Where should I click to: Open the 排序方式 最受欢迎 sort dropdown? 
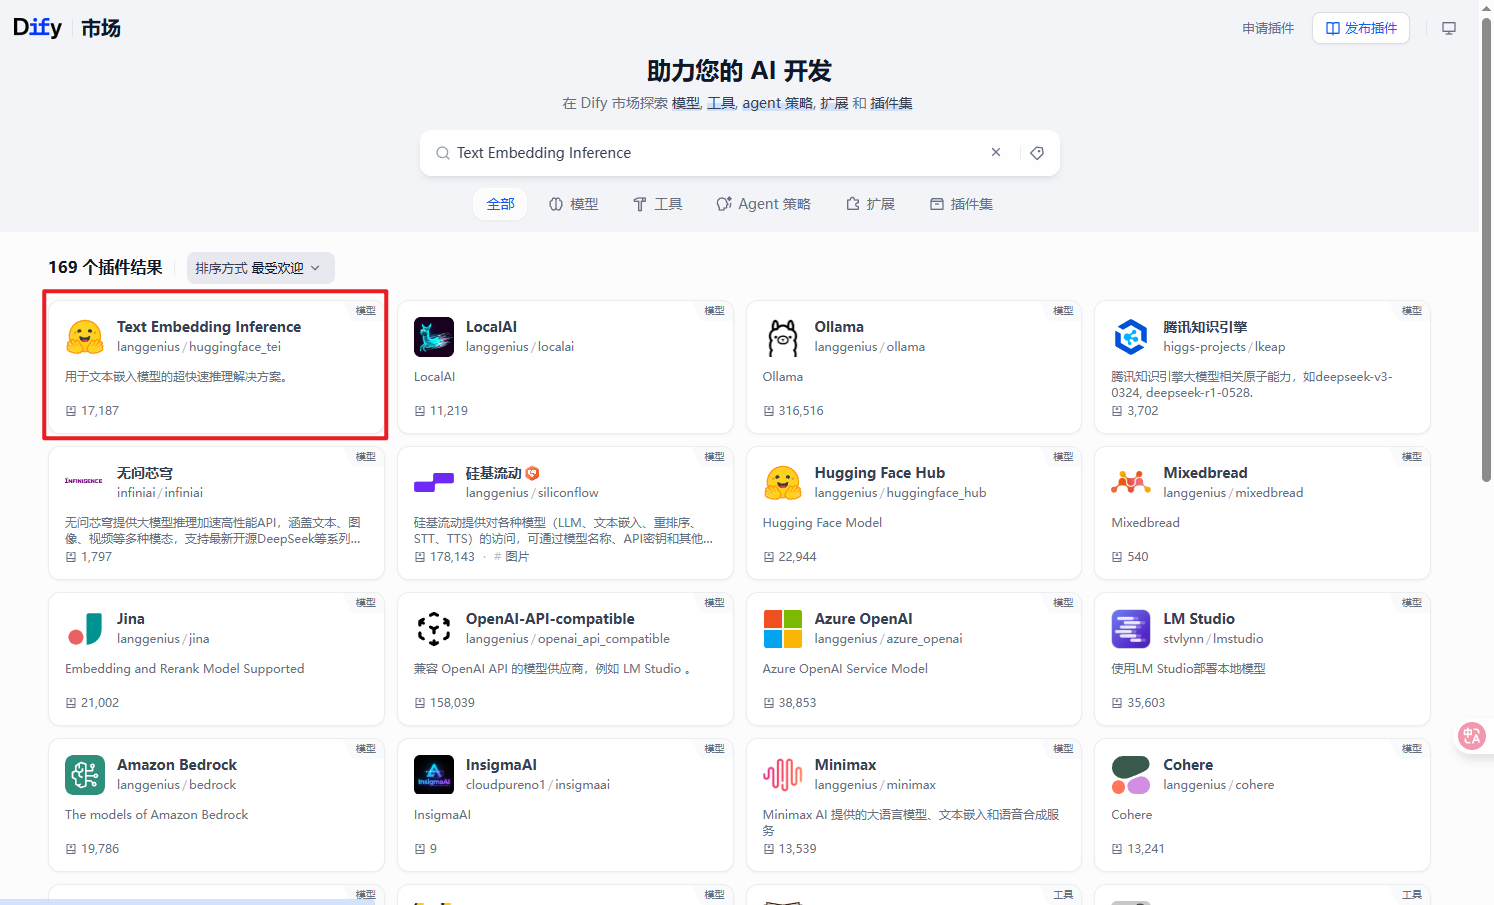click(260, 268)
